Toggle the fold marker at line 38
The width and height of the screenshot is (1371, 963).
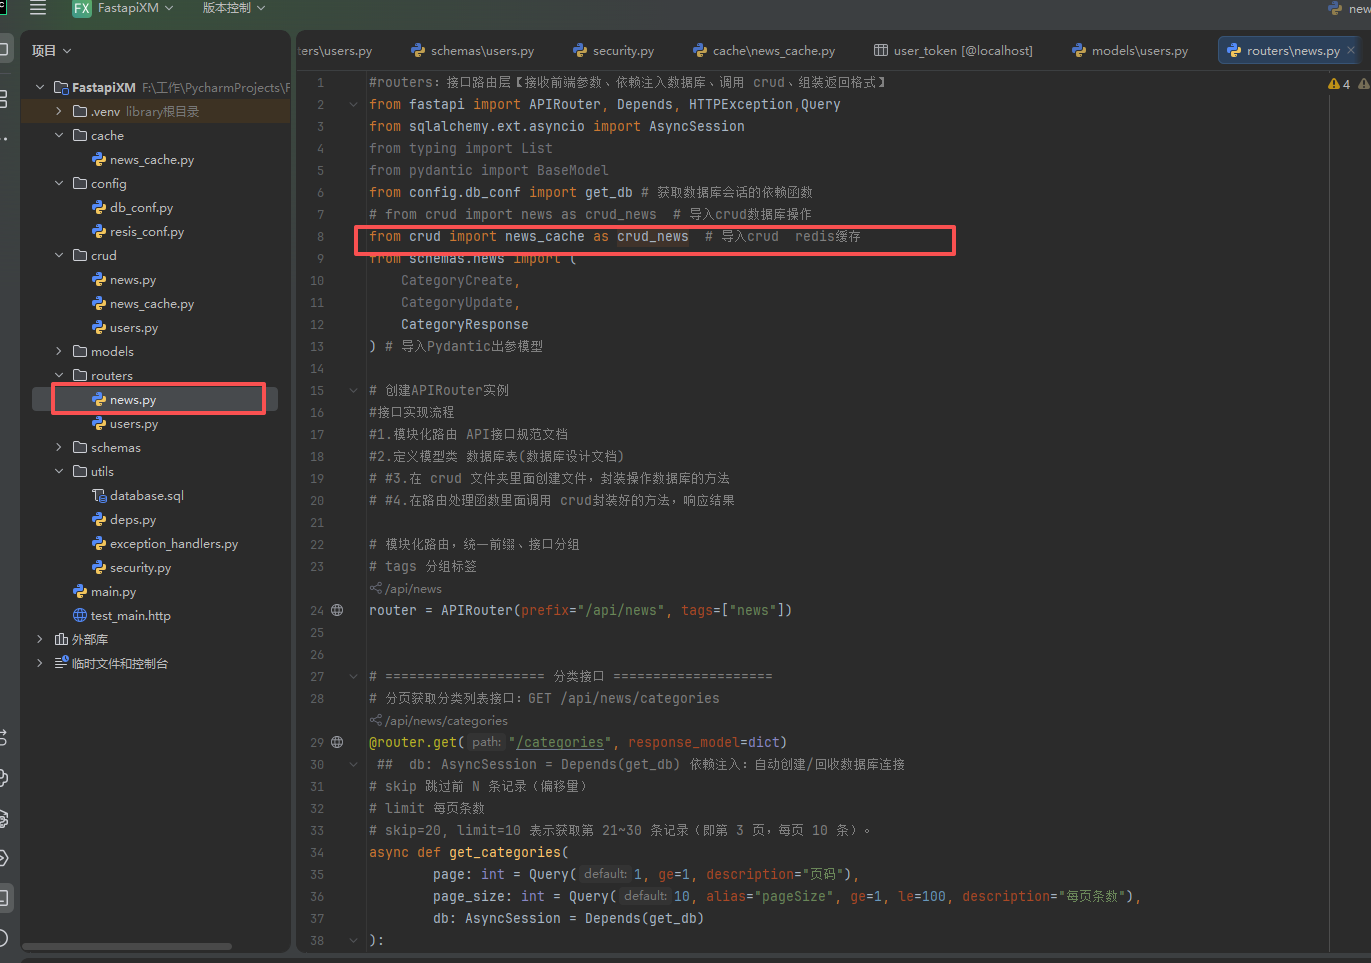pyautogui.click(x=353, y=940)
